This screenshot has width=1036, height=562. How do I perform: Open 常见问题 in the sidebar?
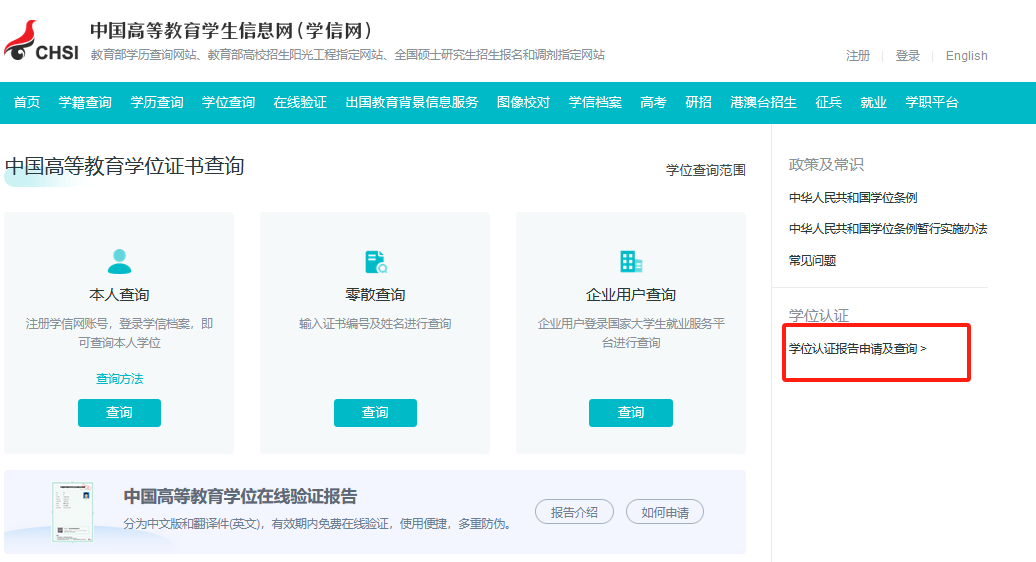[812, 261]
